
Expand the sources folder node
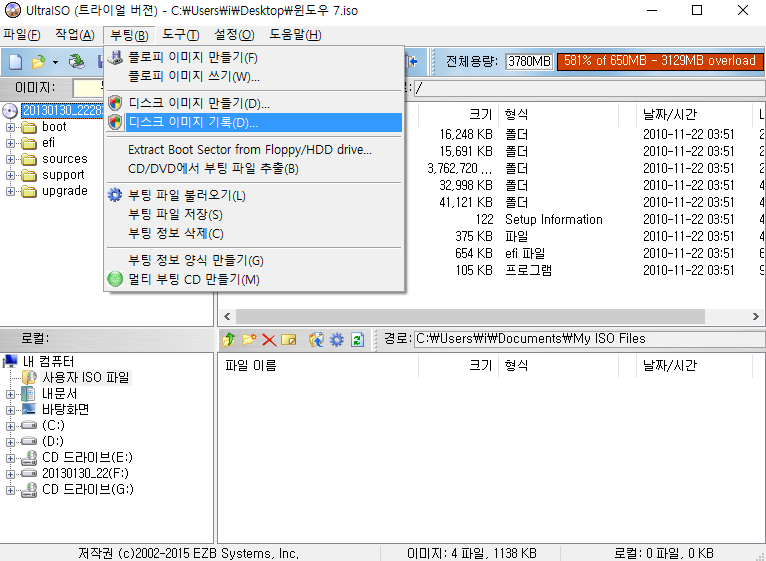tap(10, 160)
